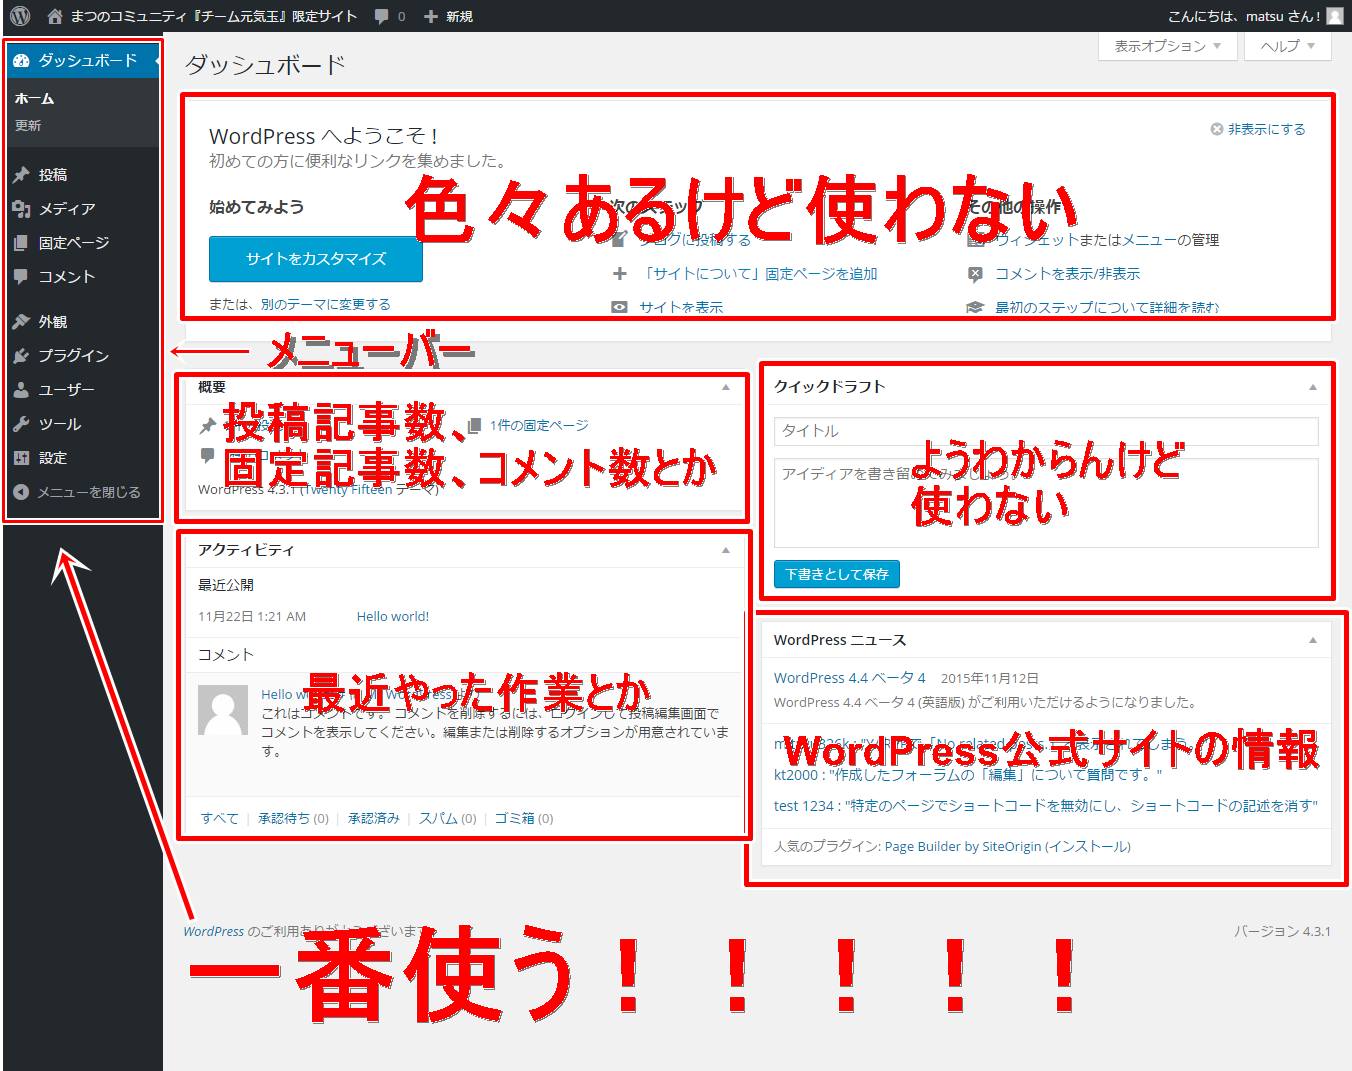Click 別のテーマに変更する link

(x=326, y=304)
